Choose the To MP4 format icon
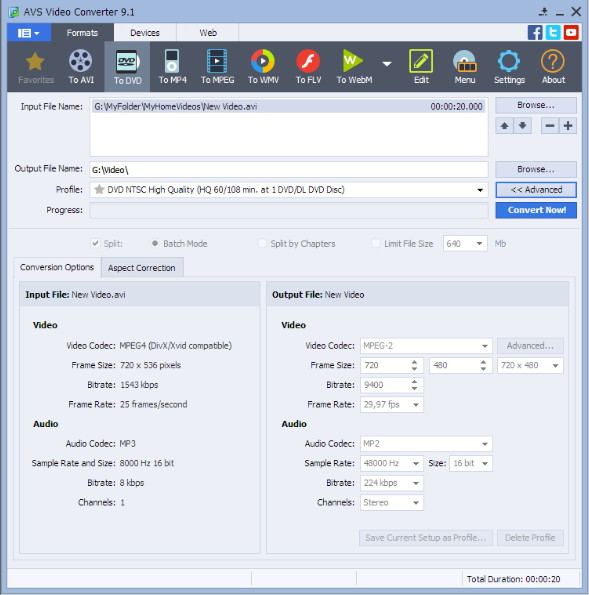The width and height of the screenshot is (589, 595). click(x=172, y=67)
